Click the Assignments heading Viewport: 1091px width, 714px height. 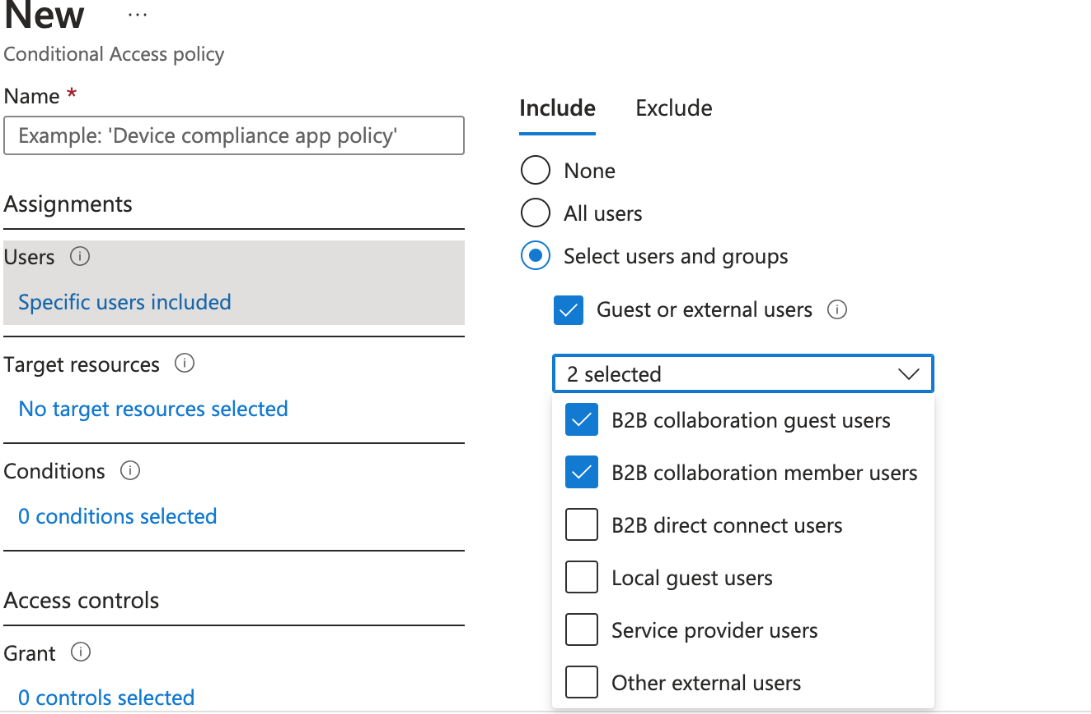coord(68,204)
